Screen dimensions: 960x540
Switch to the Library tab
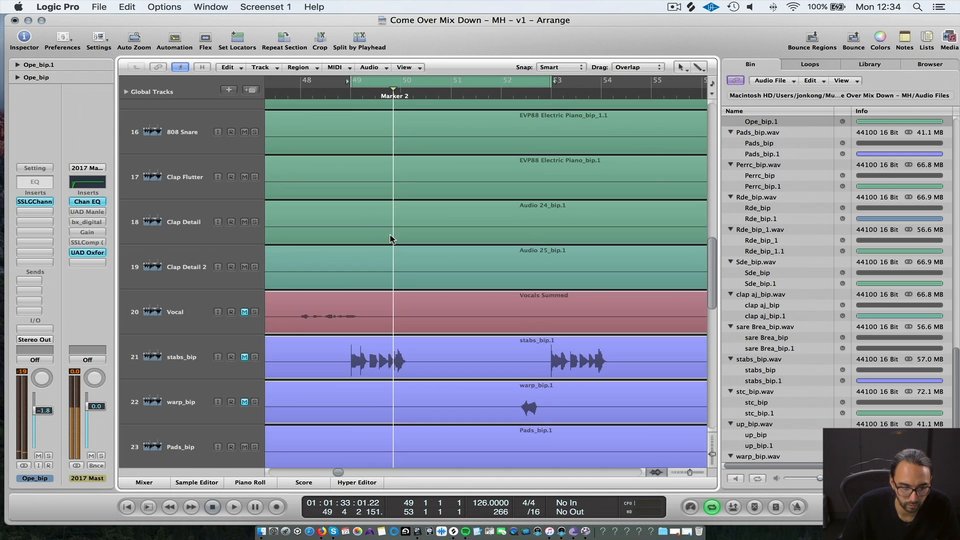pyautogui.click(x=869, y=64)
